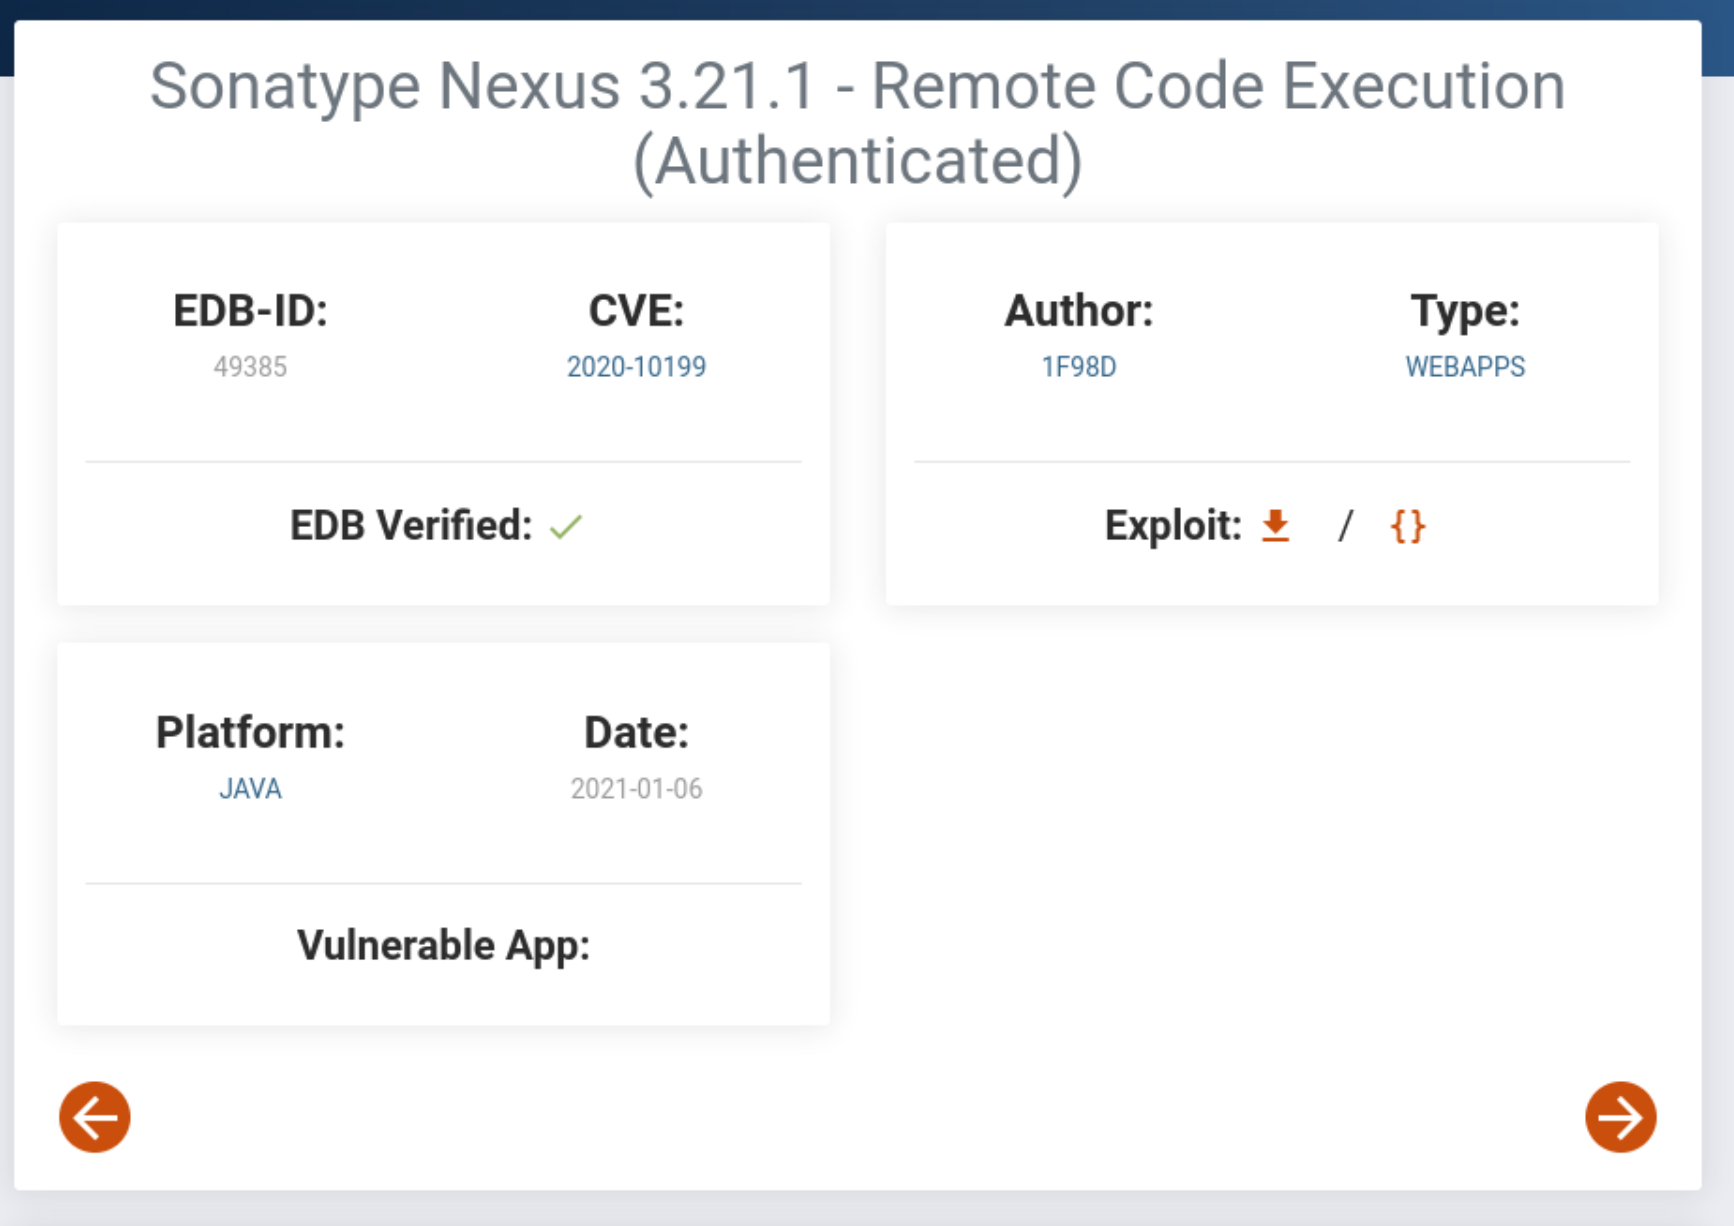Click the CVE label
1734x1226 pixels.
[x=636, y=311]
